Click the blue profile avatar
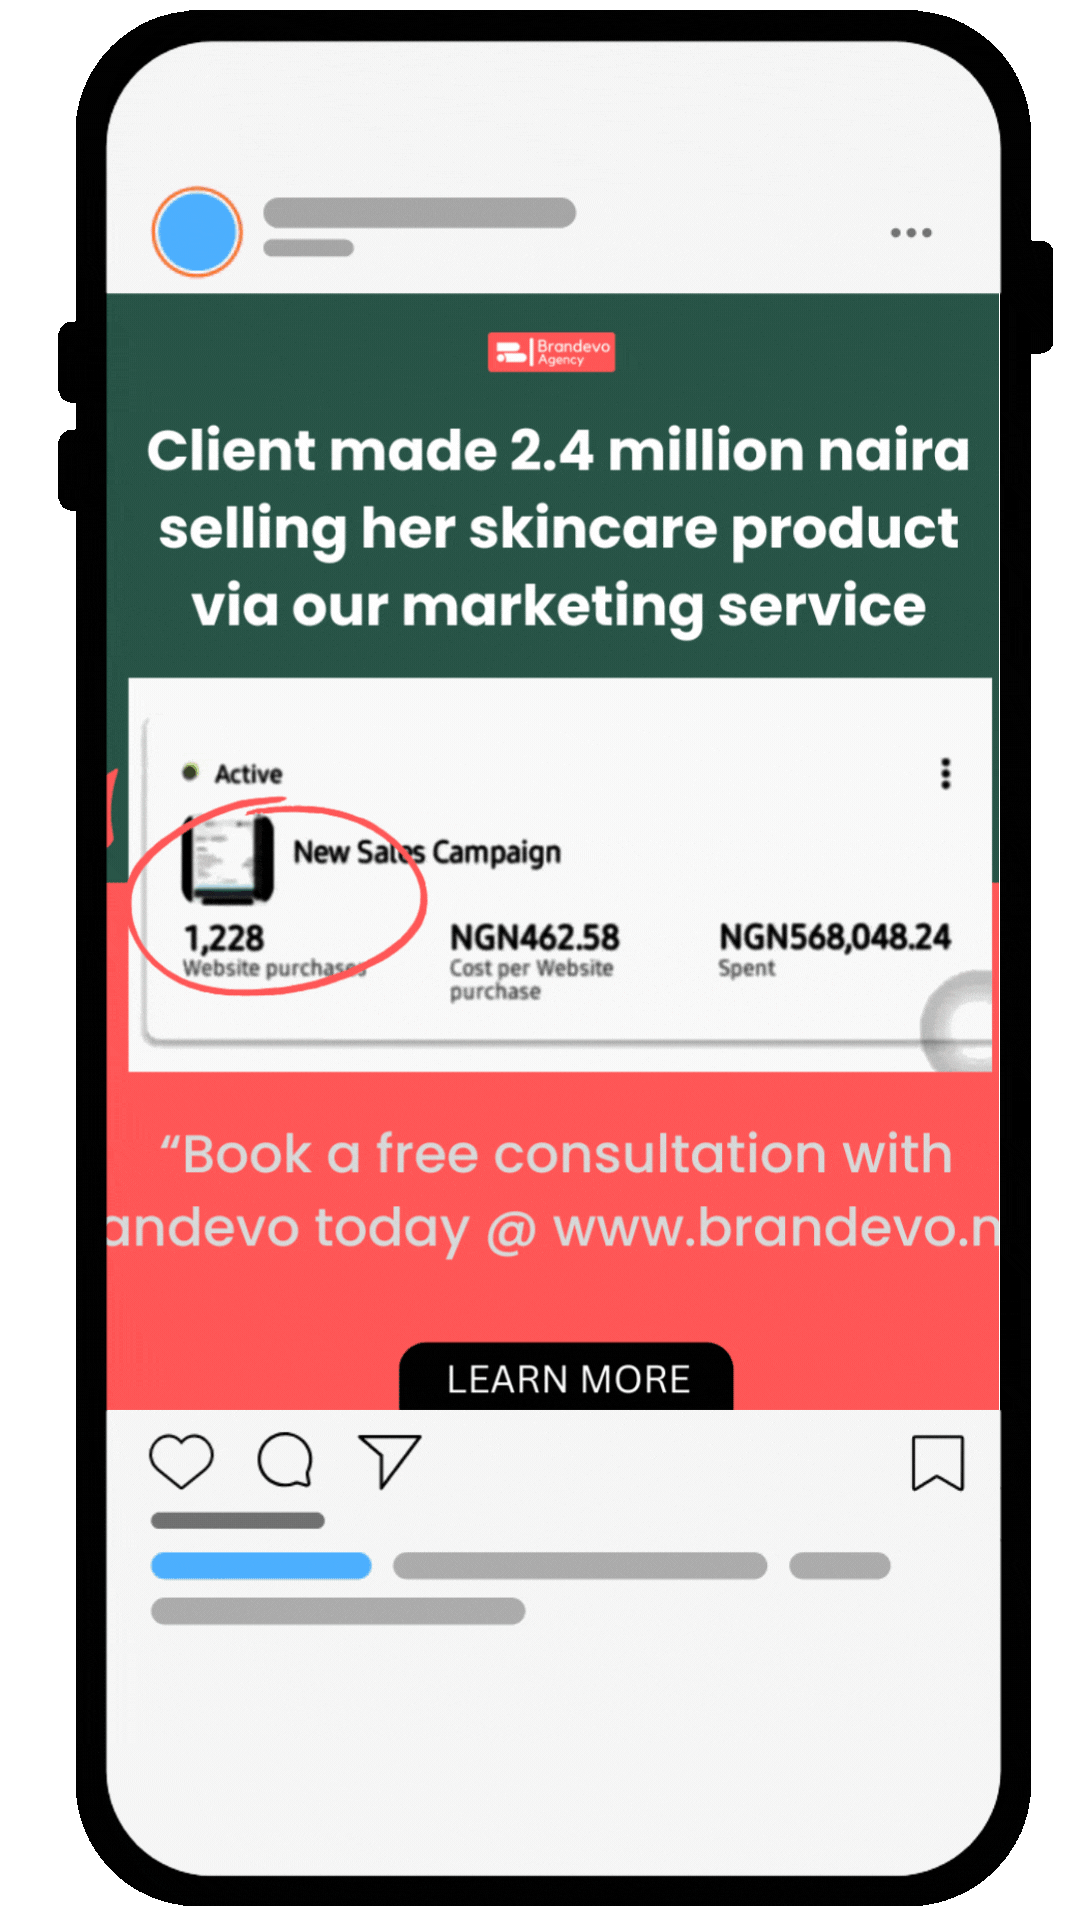The height and width of the screenshot is (1920, 1080). pos(197,232)
